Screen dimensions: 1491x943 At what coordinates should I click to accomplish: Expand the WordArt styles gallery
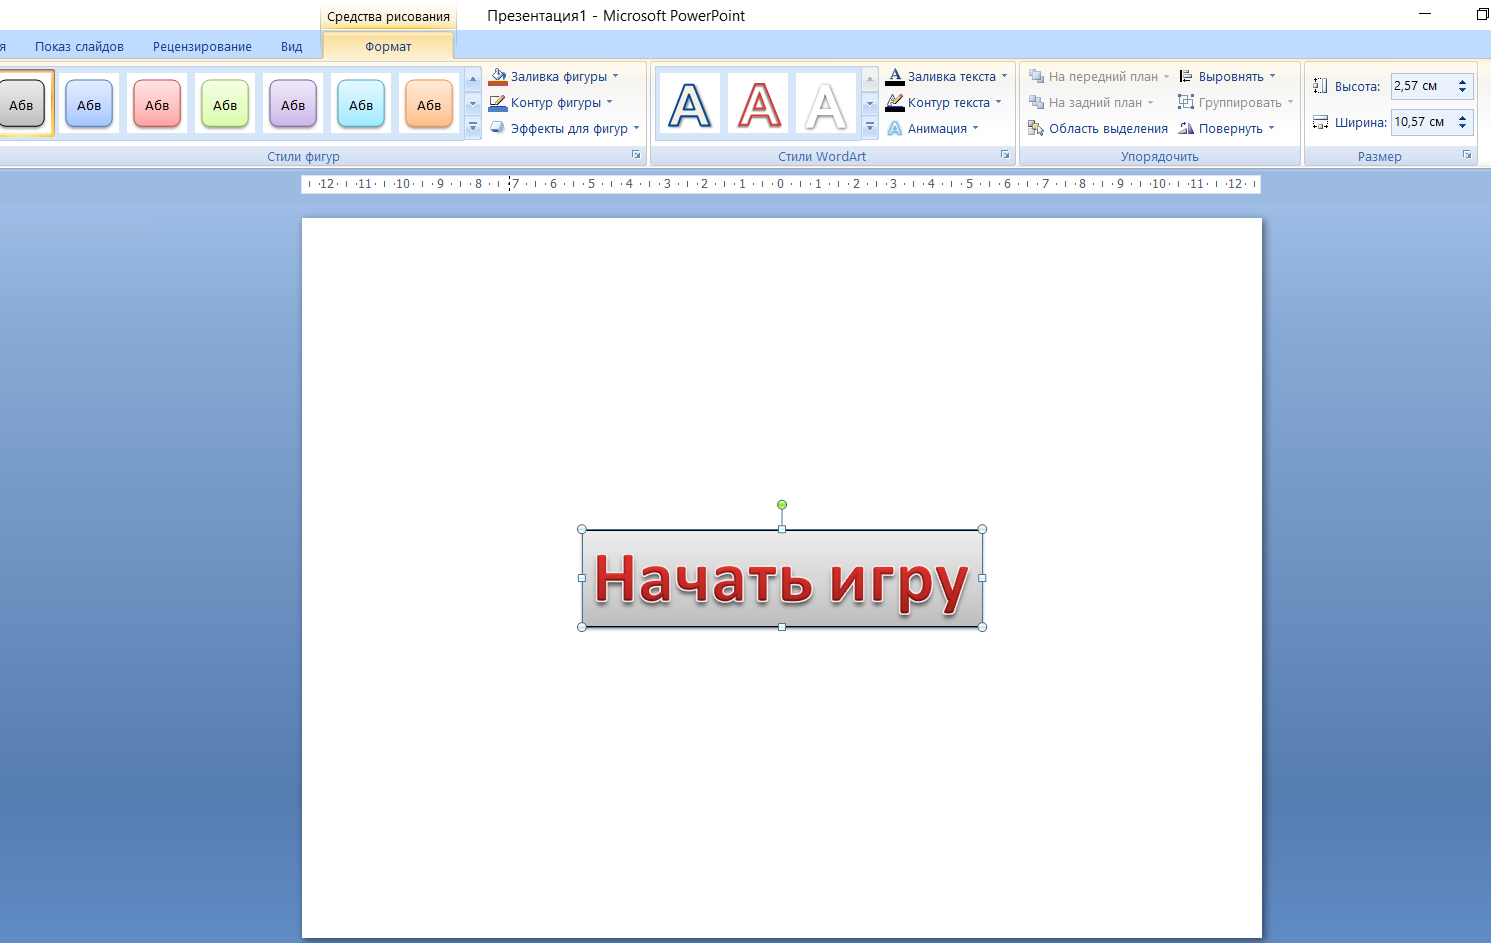[870, 128]
